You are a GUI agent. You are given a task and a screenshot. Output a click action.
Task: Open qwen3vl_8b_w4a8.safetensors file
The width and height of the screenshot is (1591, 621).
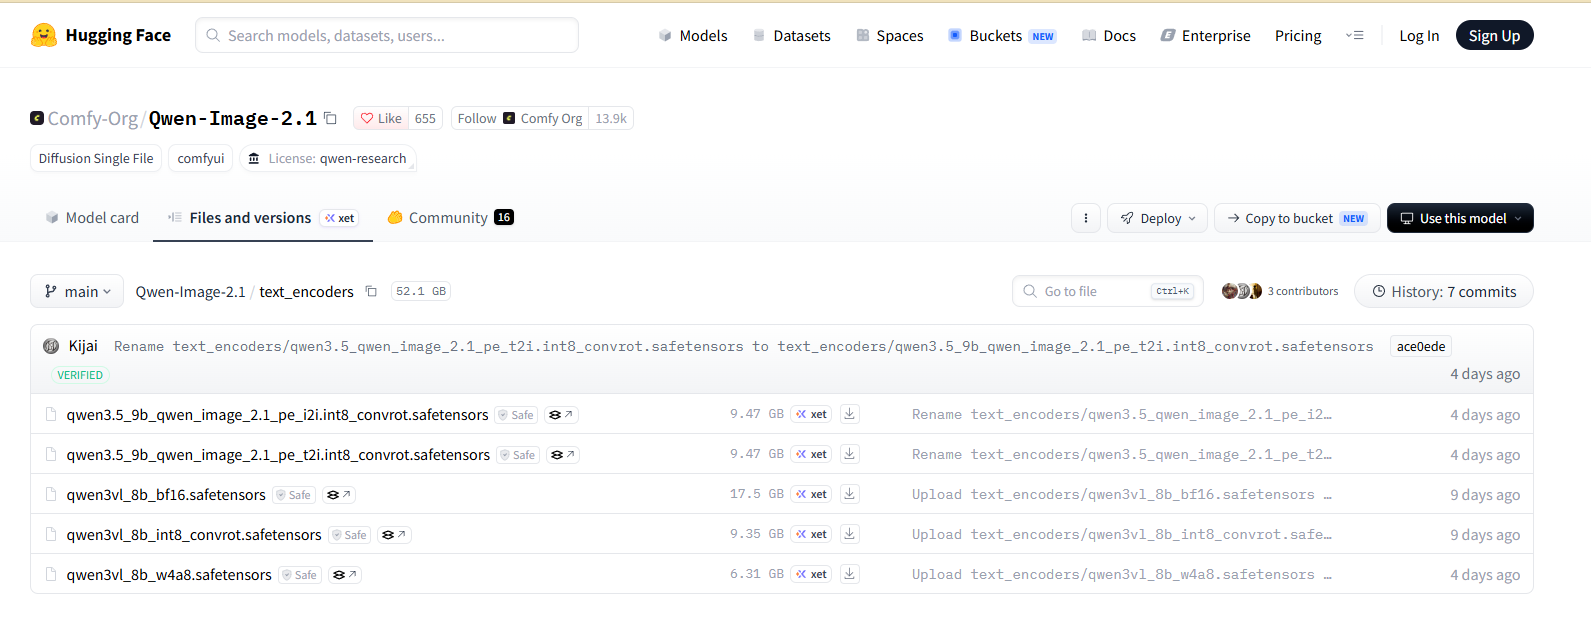click(169, 575)
